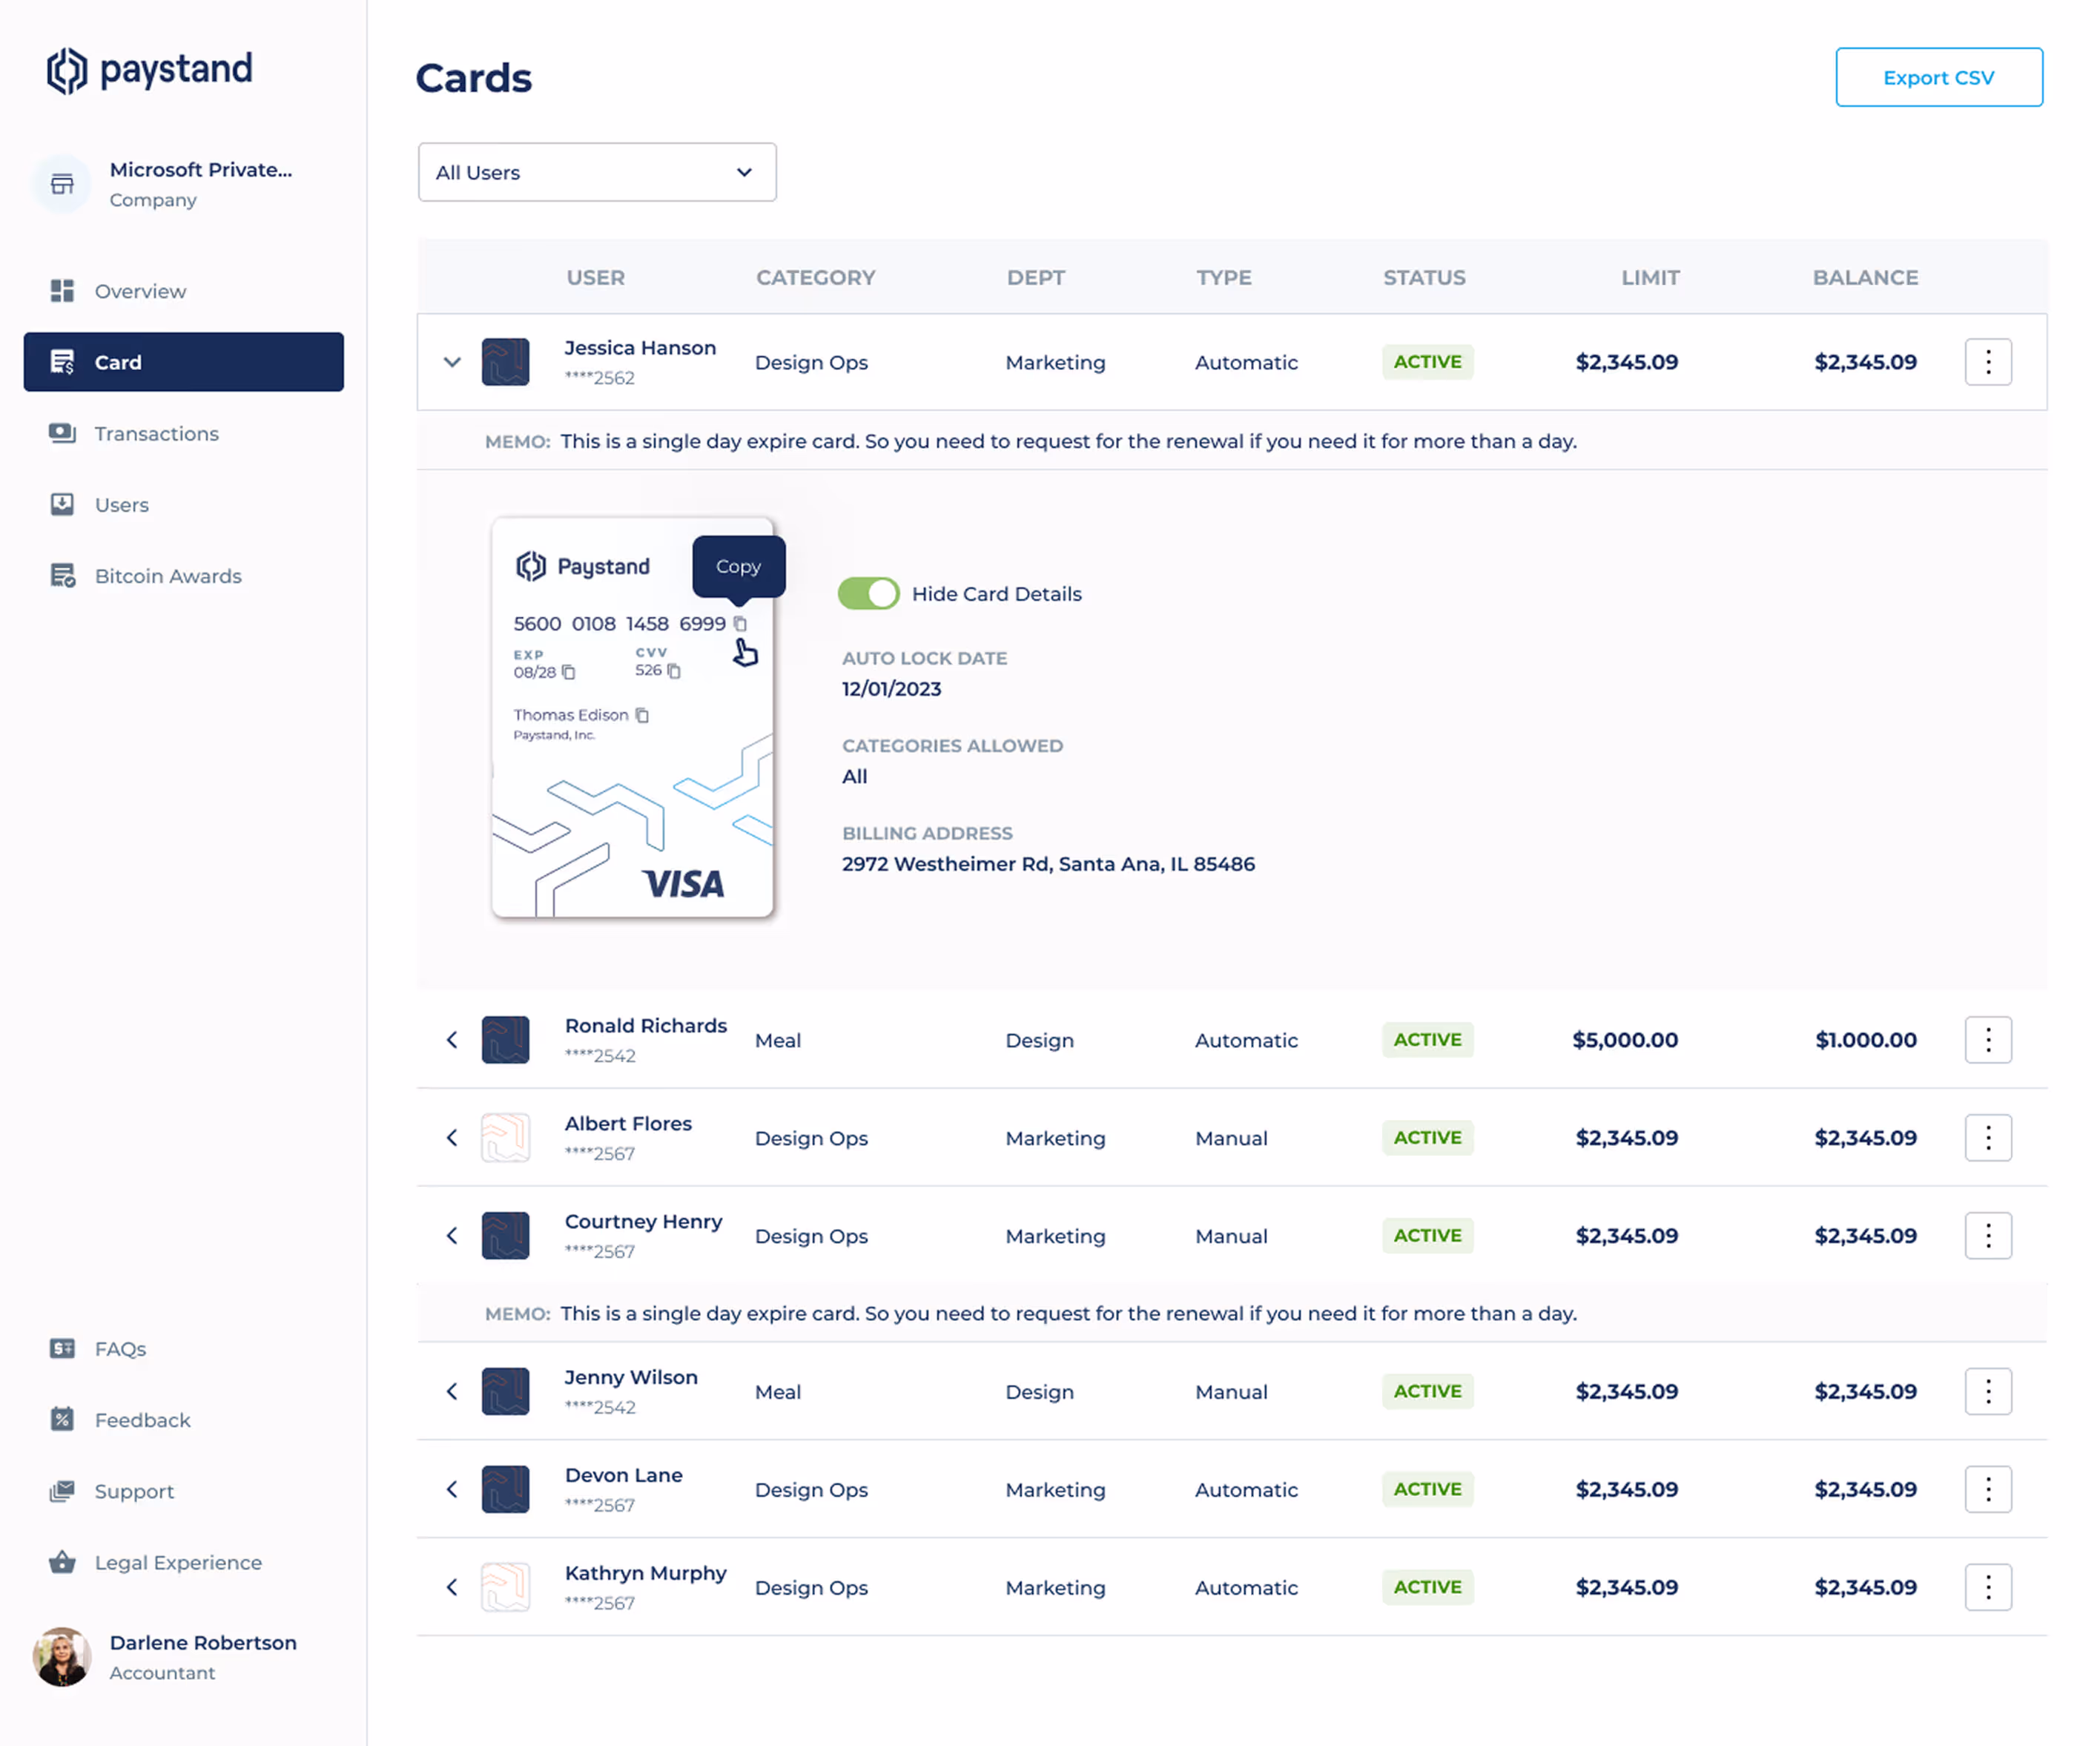The height and width of the screenshot is (1746, 2100).
Task: Copy the cardholder name Thomas Edison
Action: 642,715
